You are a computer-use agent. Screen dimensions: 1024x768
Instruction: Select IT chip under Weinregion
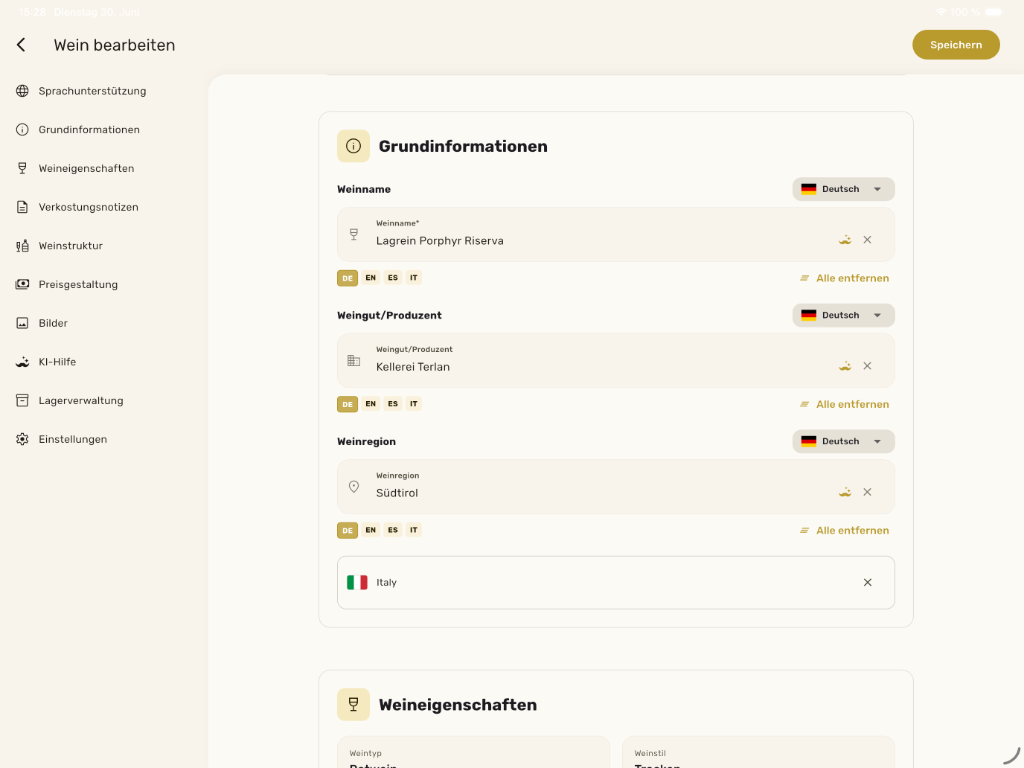[413, 530]
